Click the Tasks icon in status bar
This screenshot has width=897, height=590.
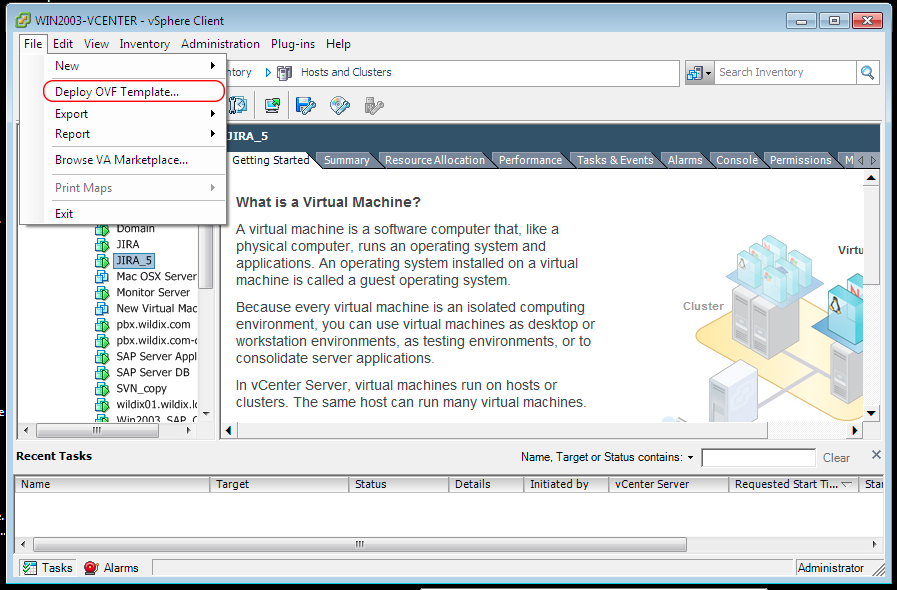coord(29,568)
